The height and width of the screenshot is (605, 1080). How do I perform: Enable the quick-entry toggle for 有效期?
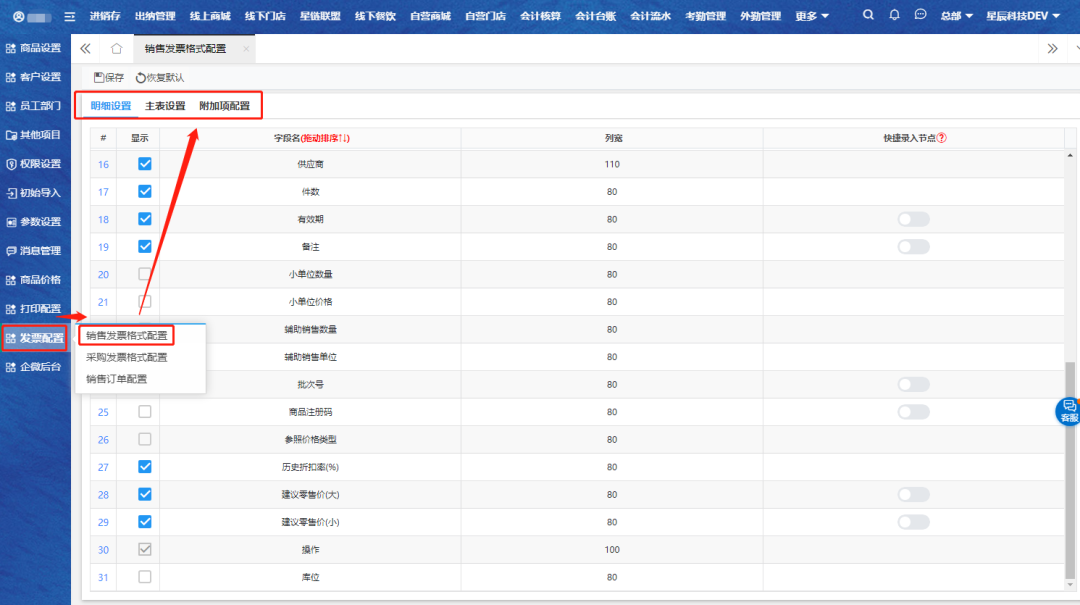(913, 219)
